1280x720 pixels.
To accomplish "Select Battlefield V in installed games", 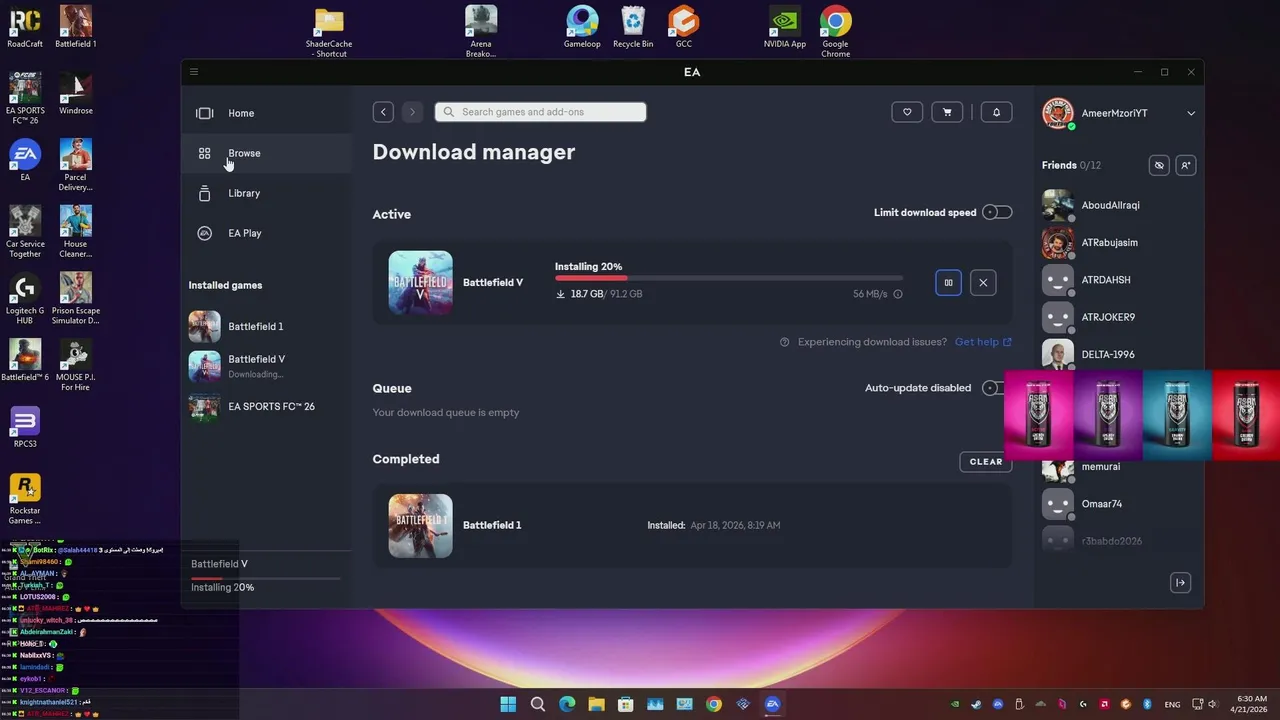I will pos(266,366).
